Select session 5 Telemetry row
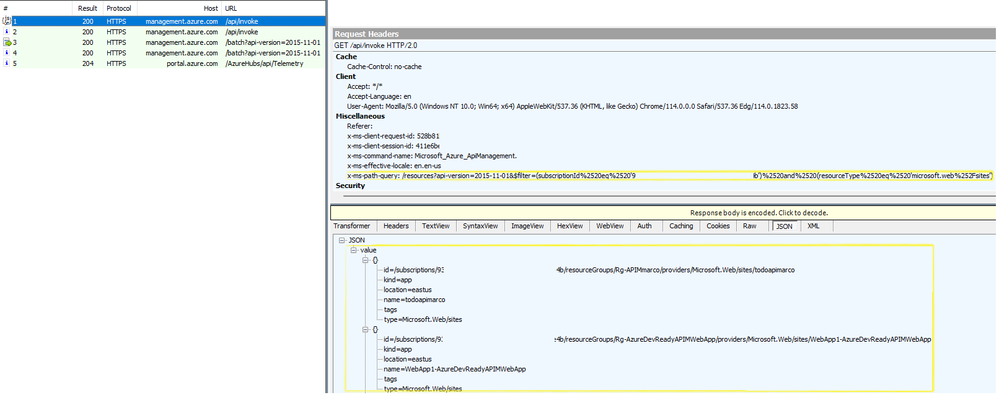999x394 pixels. 162,63
